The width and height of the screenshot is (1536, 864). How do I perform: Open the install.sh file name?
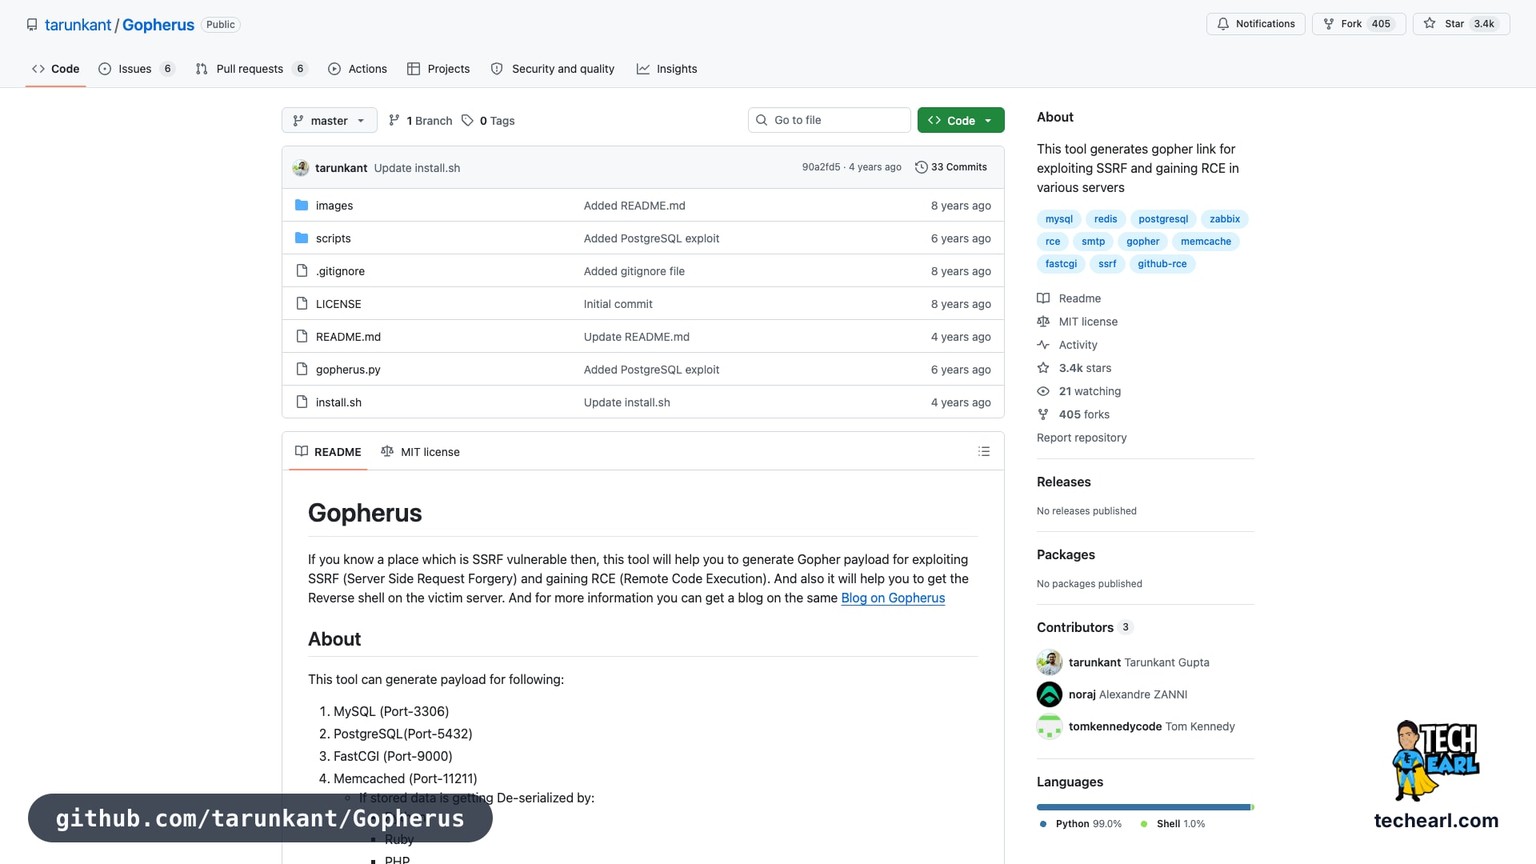[x=339, y=402]
